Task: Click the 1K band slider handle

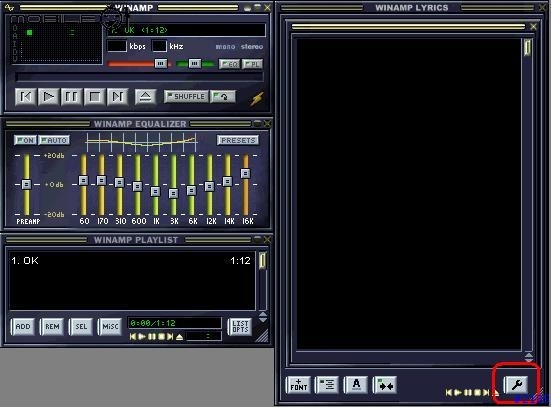Action: 155,192
